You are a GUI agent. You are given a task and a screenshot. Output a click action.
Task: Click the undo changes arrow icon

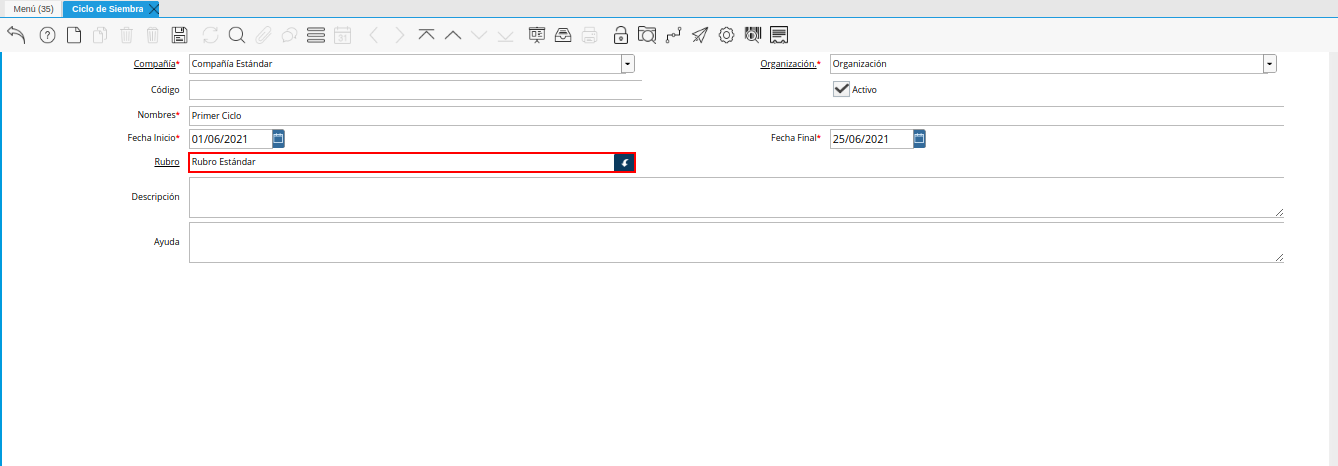click(16, 35)
